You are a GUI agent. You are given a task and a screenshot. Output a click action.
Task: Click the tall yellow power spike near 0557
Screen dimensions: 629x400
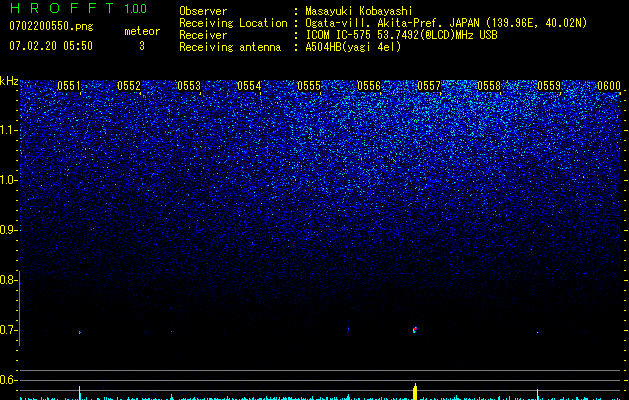tap(415, 392)
